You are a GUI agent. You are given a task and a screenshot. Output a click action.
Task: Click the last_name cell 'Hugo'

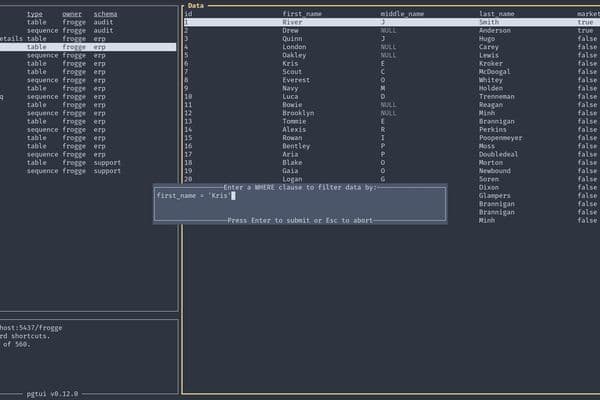tap(487, 39)
